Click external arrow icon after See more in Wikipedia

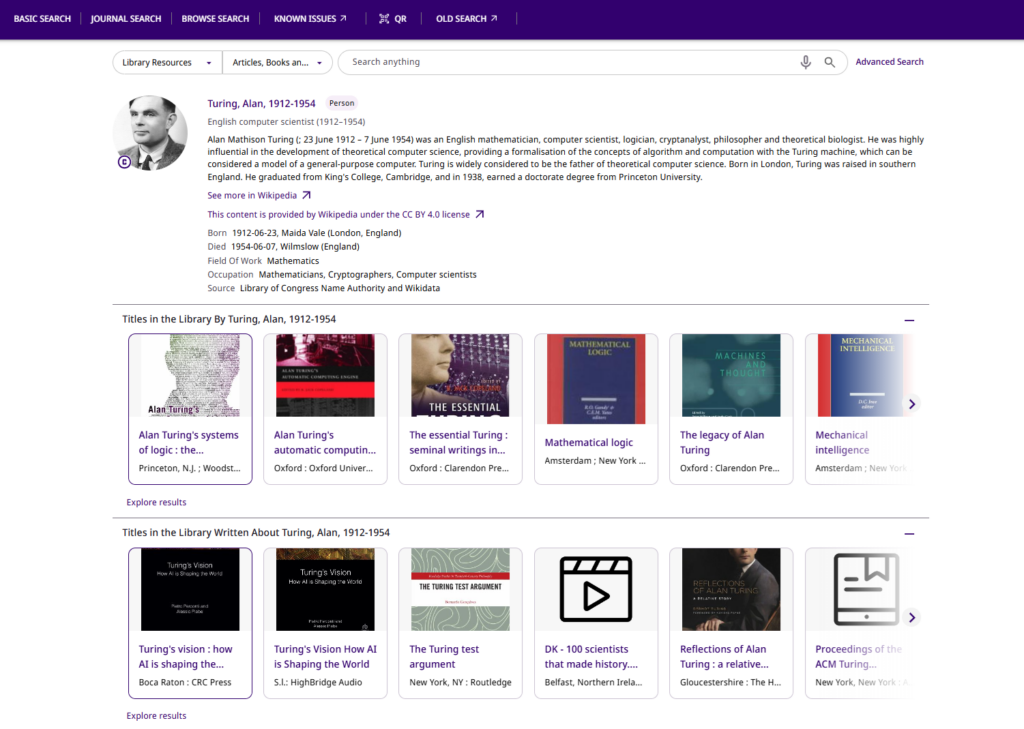[306, 195]
